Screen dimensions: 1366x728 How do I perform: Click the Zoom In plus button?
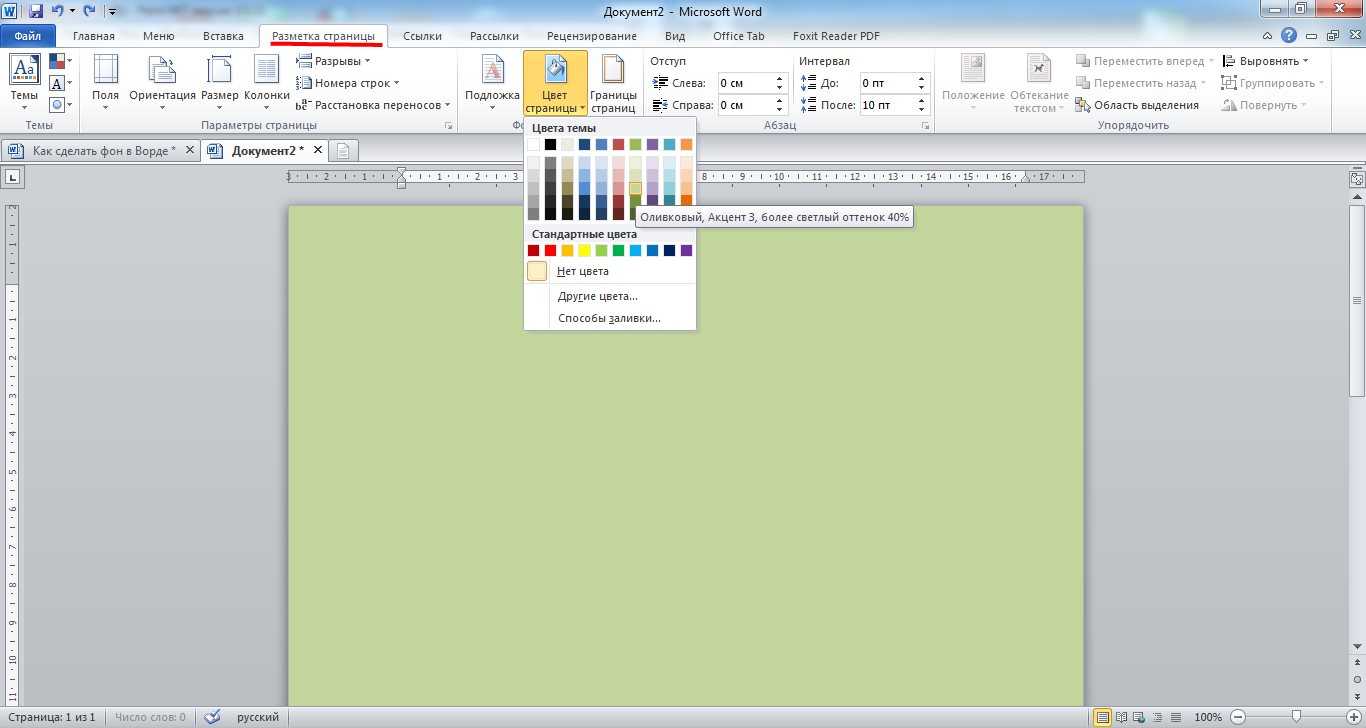(x=1354, y=717)
